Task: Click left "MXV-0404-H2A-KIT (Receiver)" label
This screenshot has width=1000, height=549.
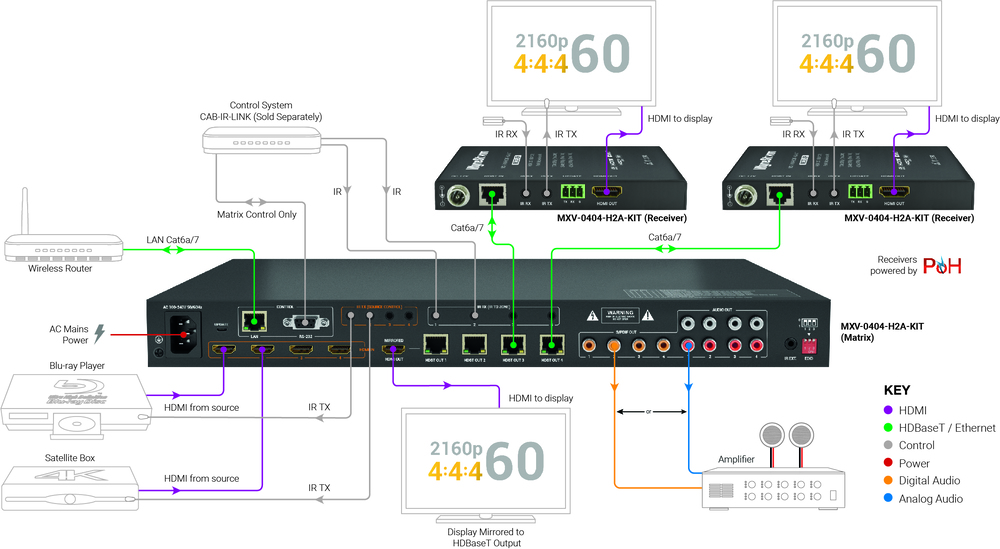Action: pyautogui.click(x=622, y=218)
